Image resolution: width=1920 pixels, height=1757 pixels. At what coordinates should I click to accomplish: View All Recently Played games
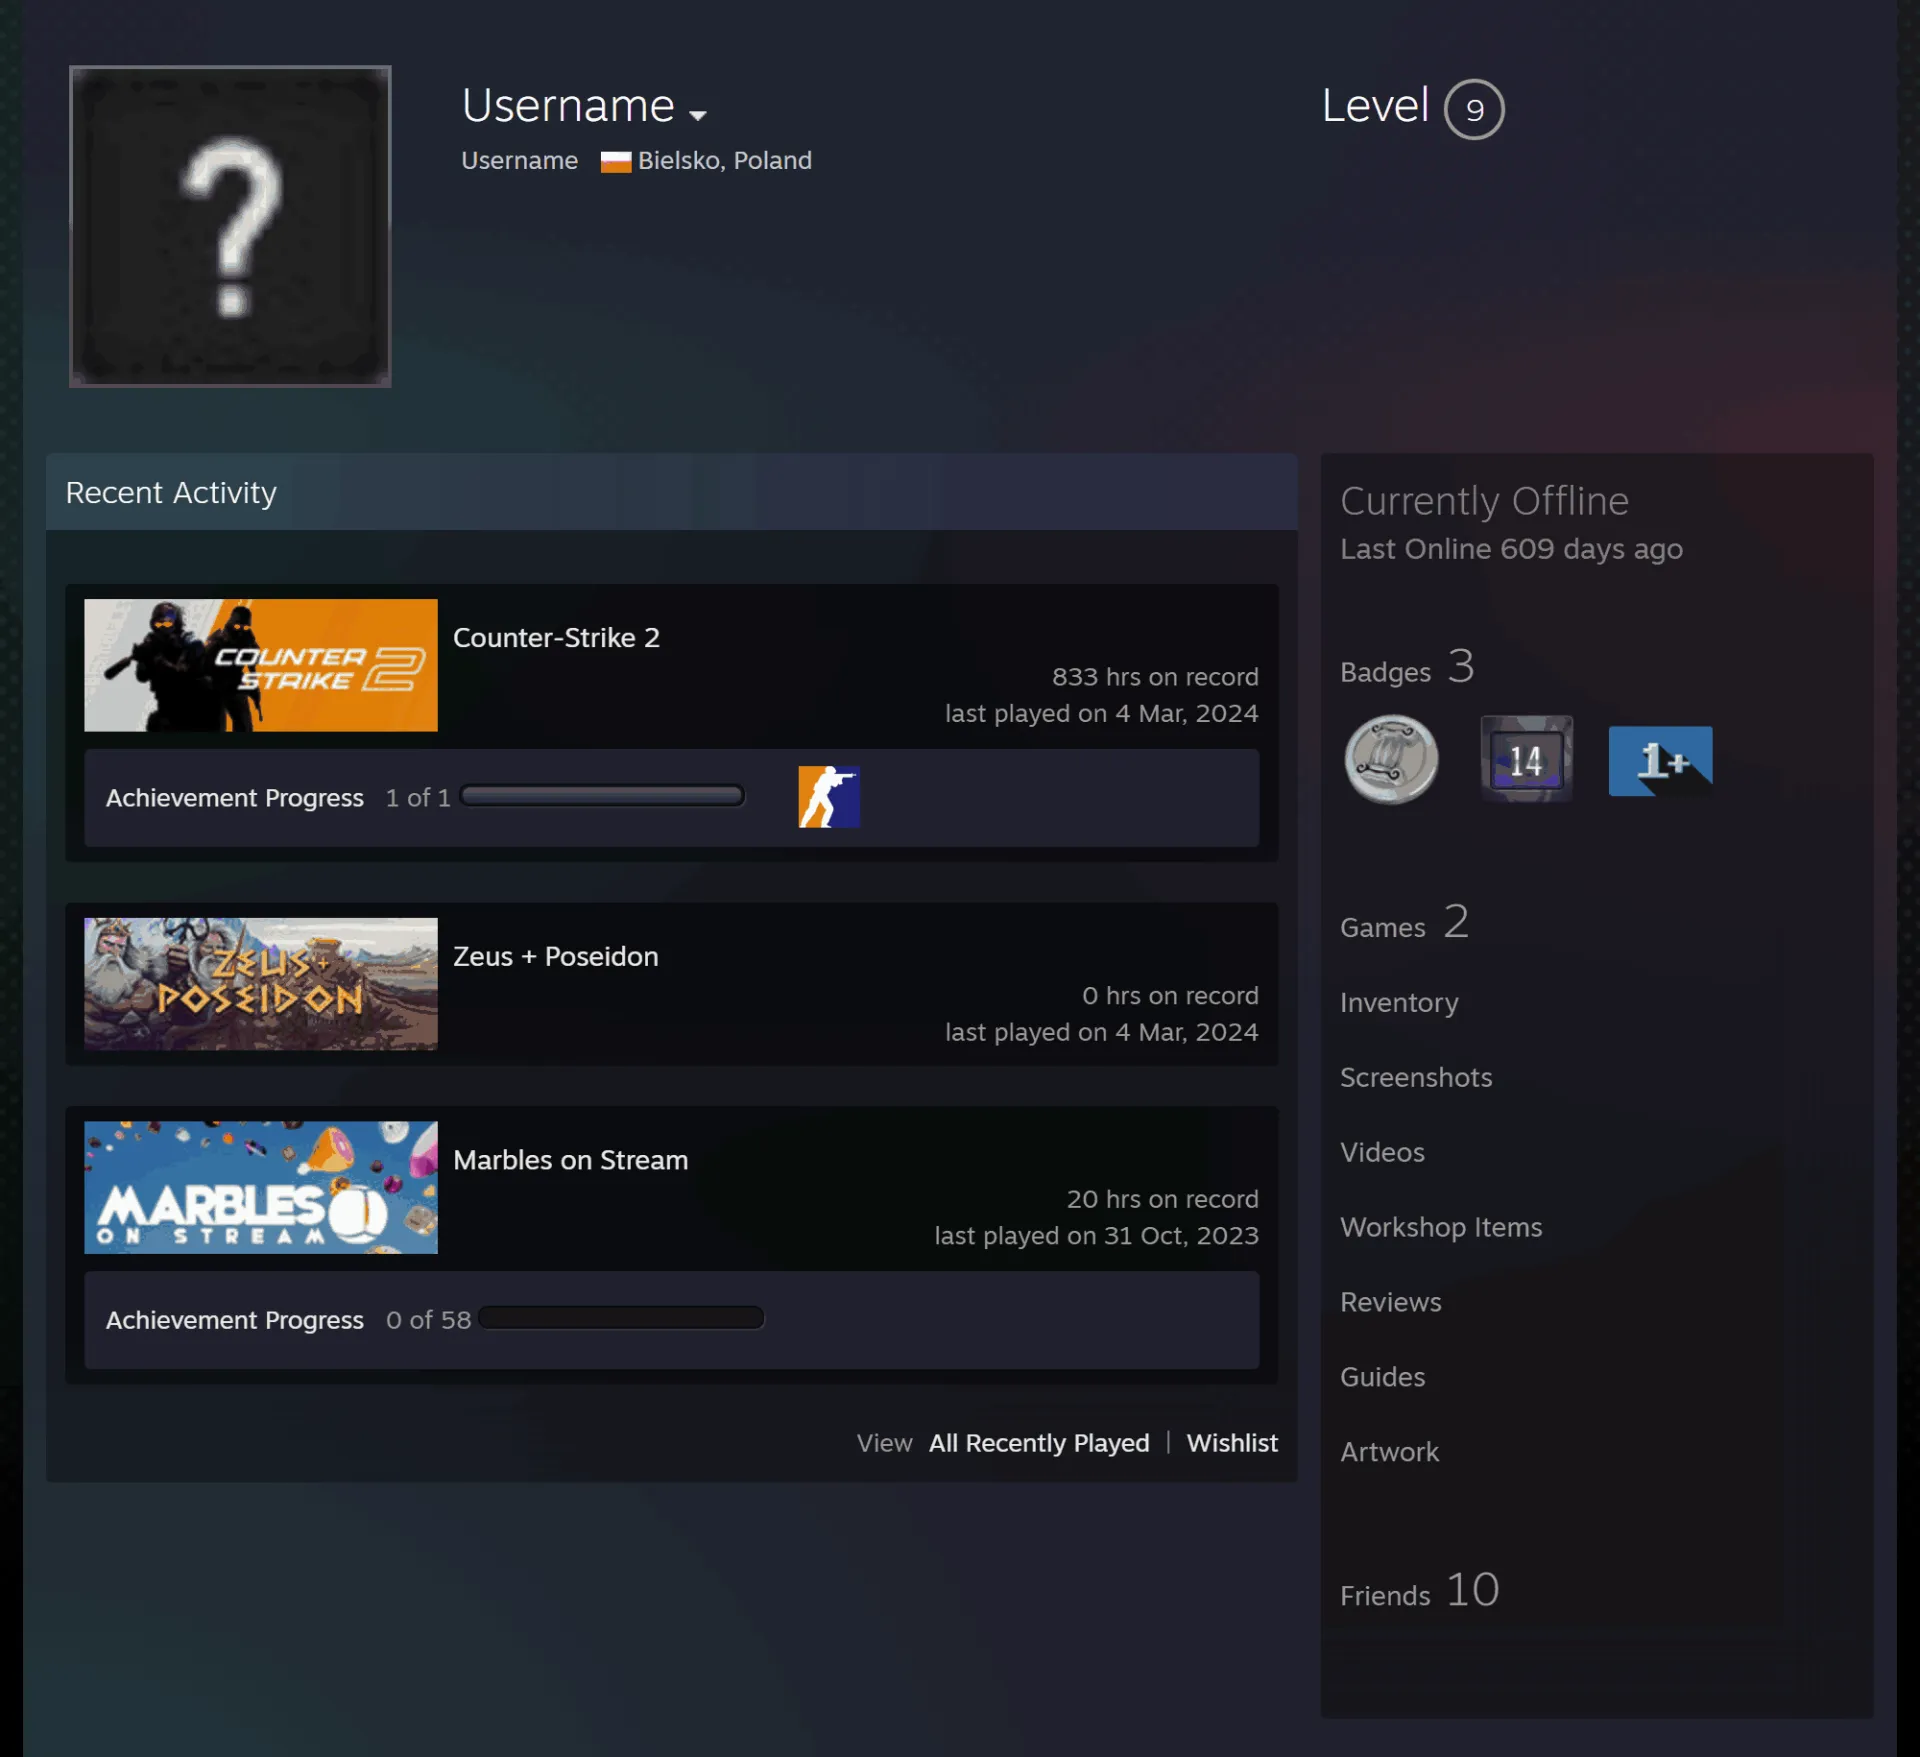[x=1039, y=1443]
